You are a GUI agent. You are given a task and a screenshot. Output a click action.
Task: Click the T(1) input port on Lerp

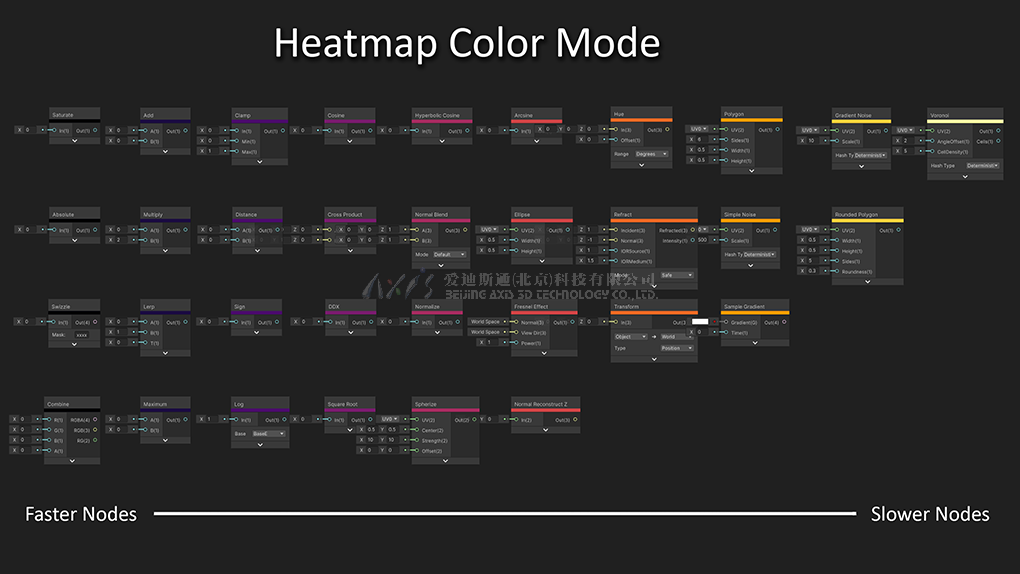pos(144,342)
